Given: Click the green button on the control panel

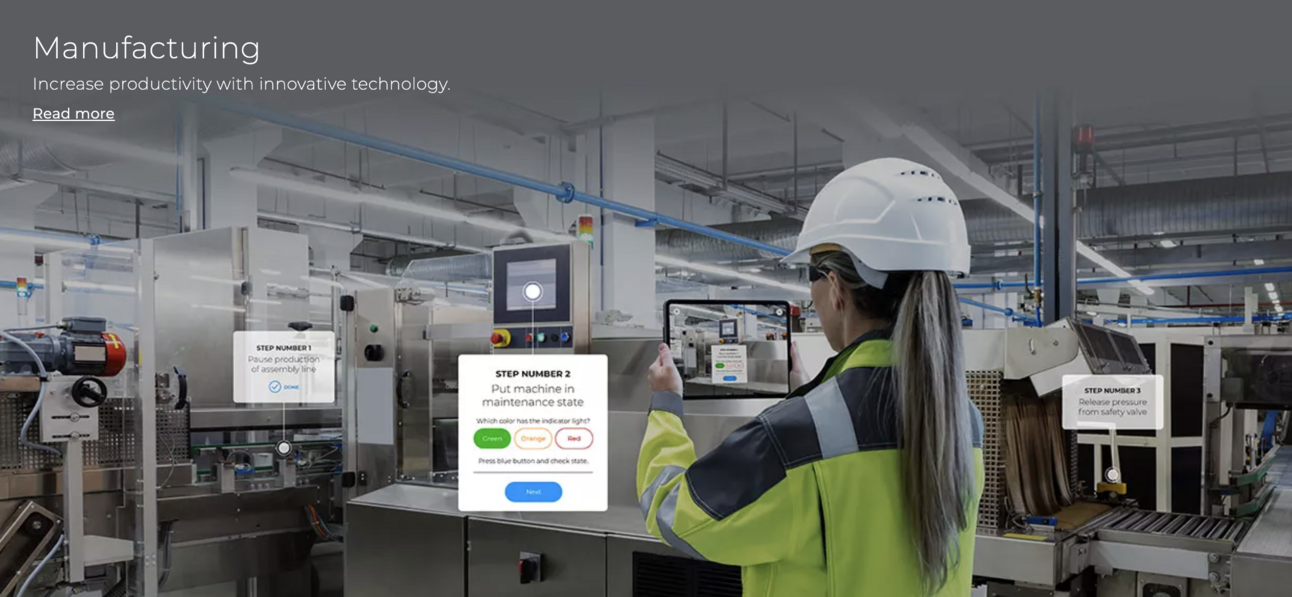Looking at the screenshot, I should tap(540, 338).
